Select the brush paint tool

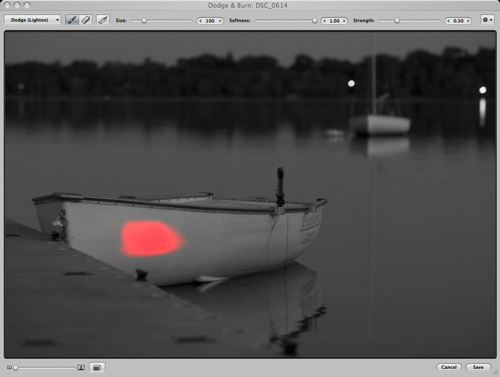click(x=72, y=20)
